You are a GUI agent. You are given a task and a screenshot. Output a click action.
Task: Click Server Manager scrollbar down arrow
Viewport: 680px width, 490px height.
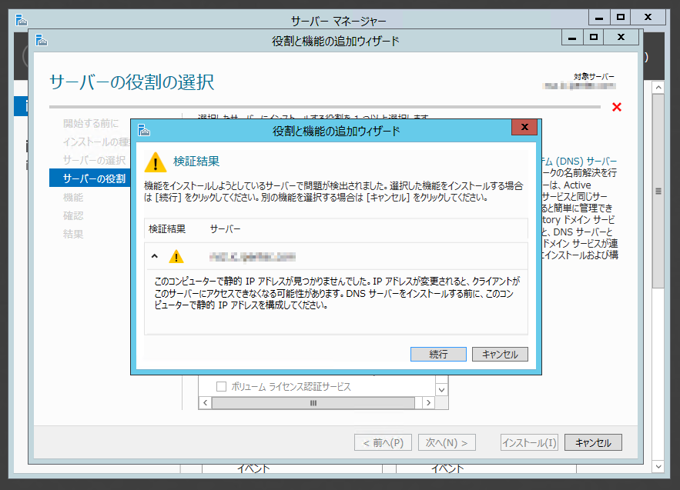[658, 467]
